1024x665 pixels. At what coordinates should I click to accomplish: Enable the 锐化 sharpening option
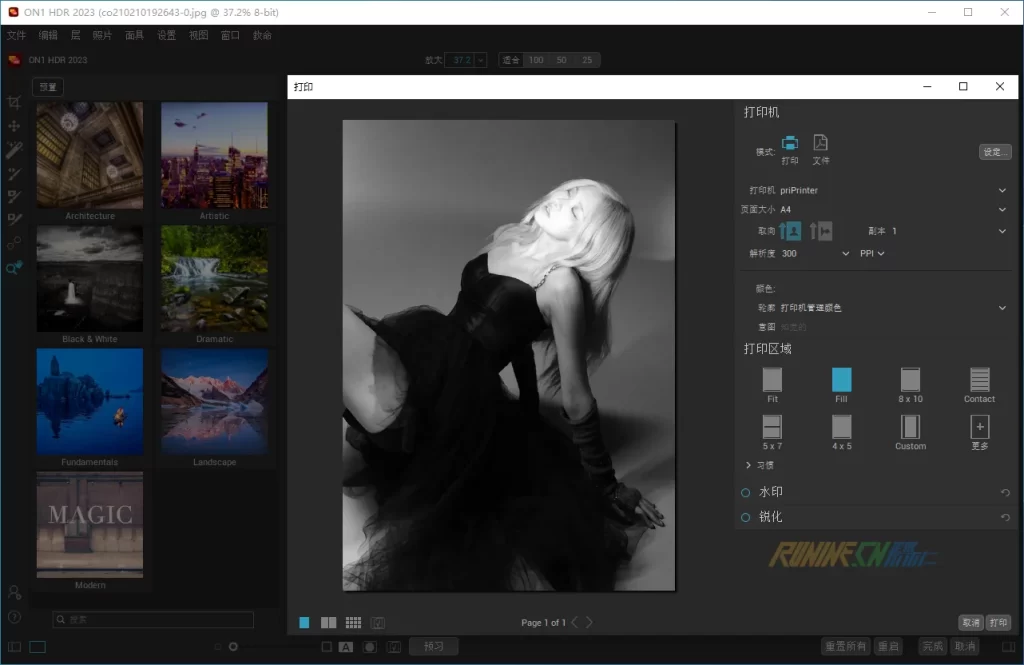[x=746, y=517]
